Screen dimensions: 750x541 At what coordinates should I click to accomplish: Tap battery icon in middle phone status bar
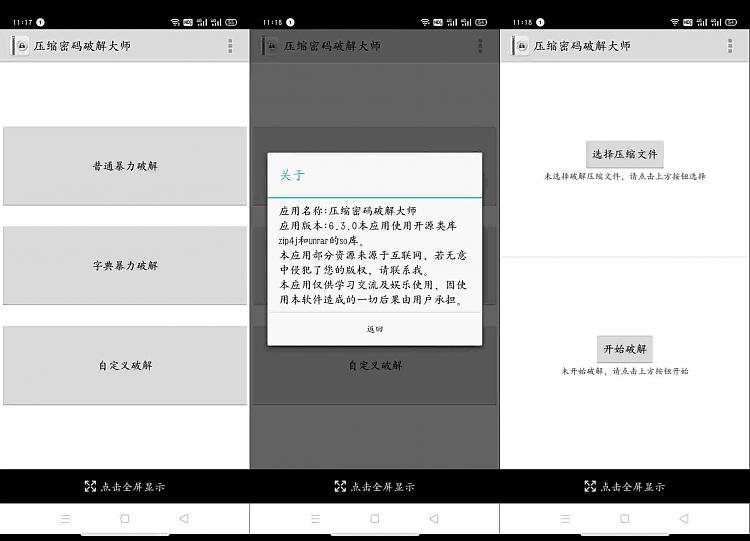click(x=481, y=22)
